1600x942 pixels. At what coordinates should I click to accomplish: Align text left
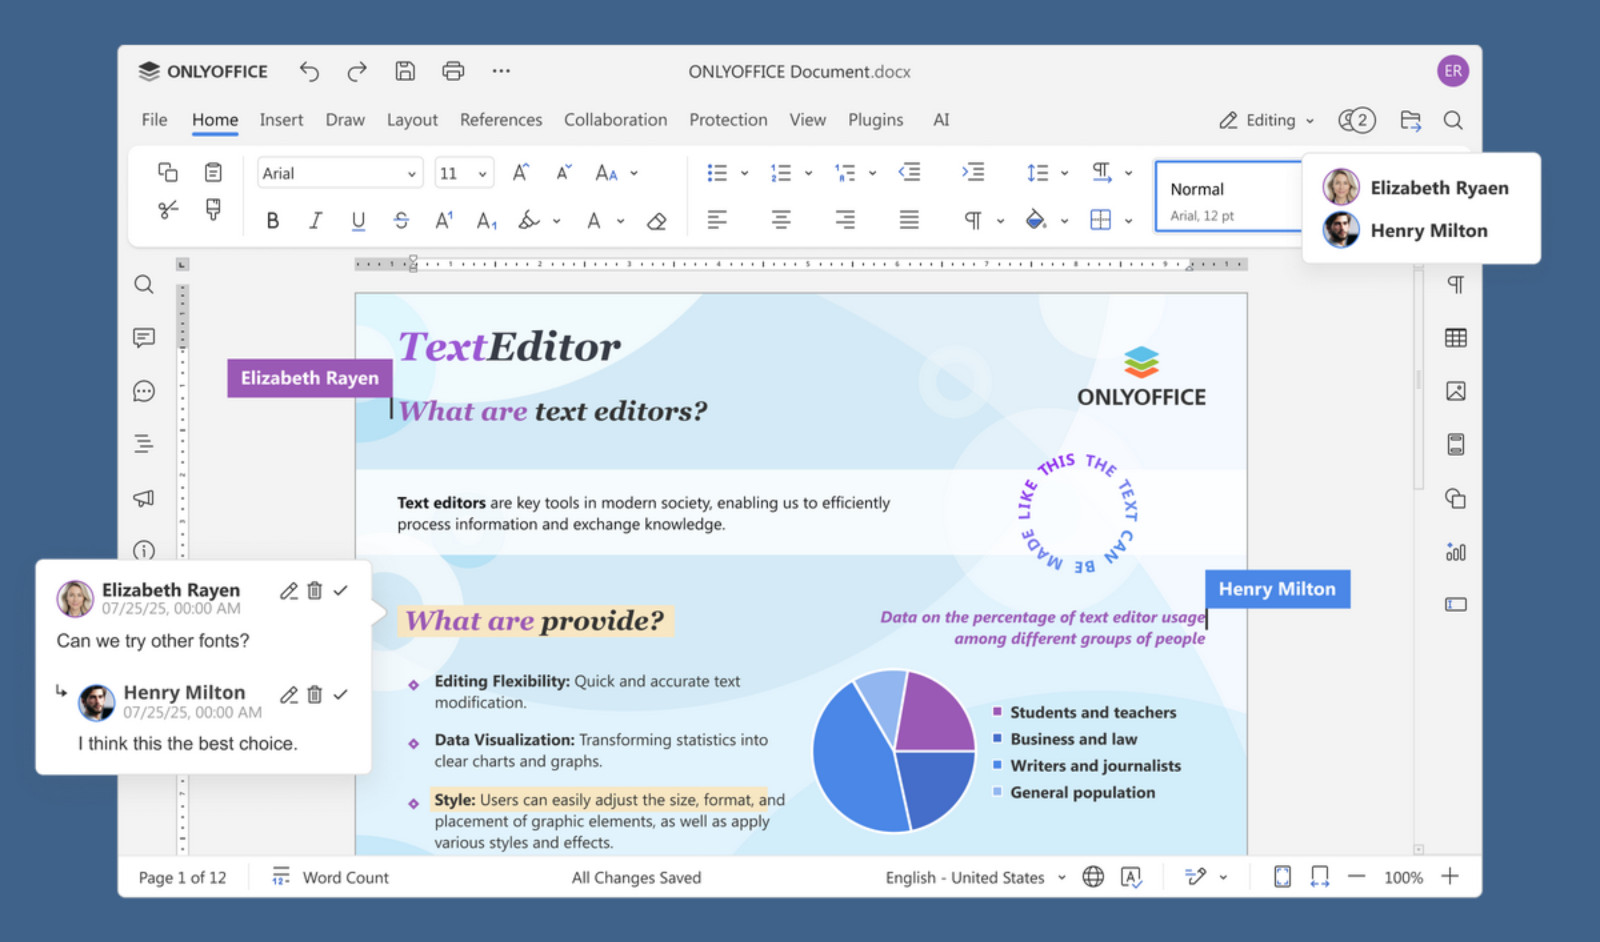pyautogui.click(x=717, y=220)
